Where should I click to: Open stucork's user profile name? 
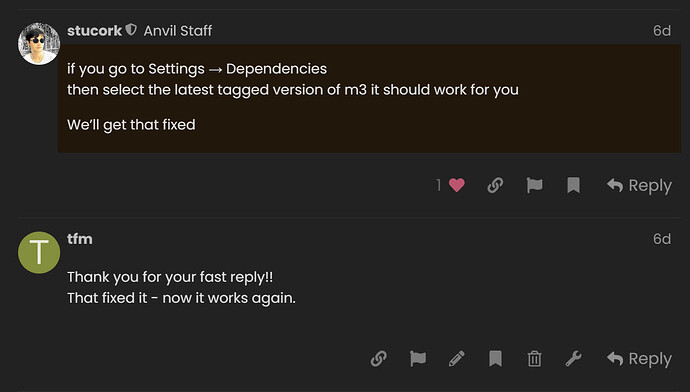pyautogui.click(x=94, y=31)
